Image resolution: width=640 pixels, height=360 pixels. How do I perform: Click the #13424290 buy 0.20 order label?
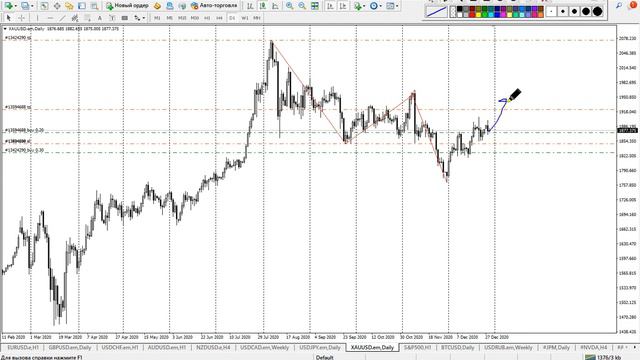(24, 151)
